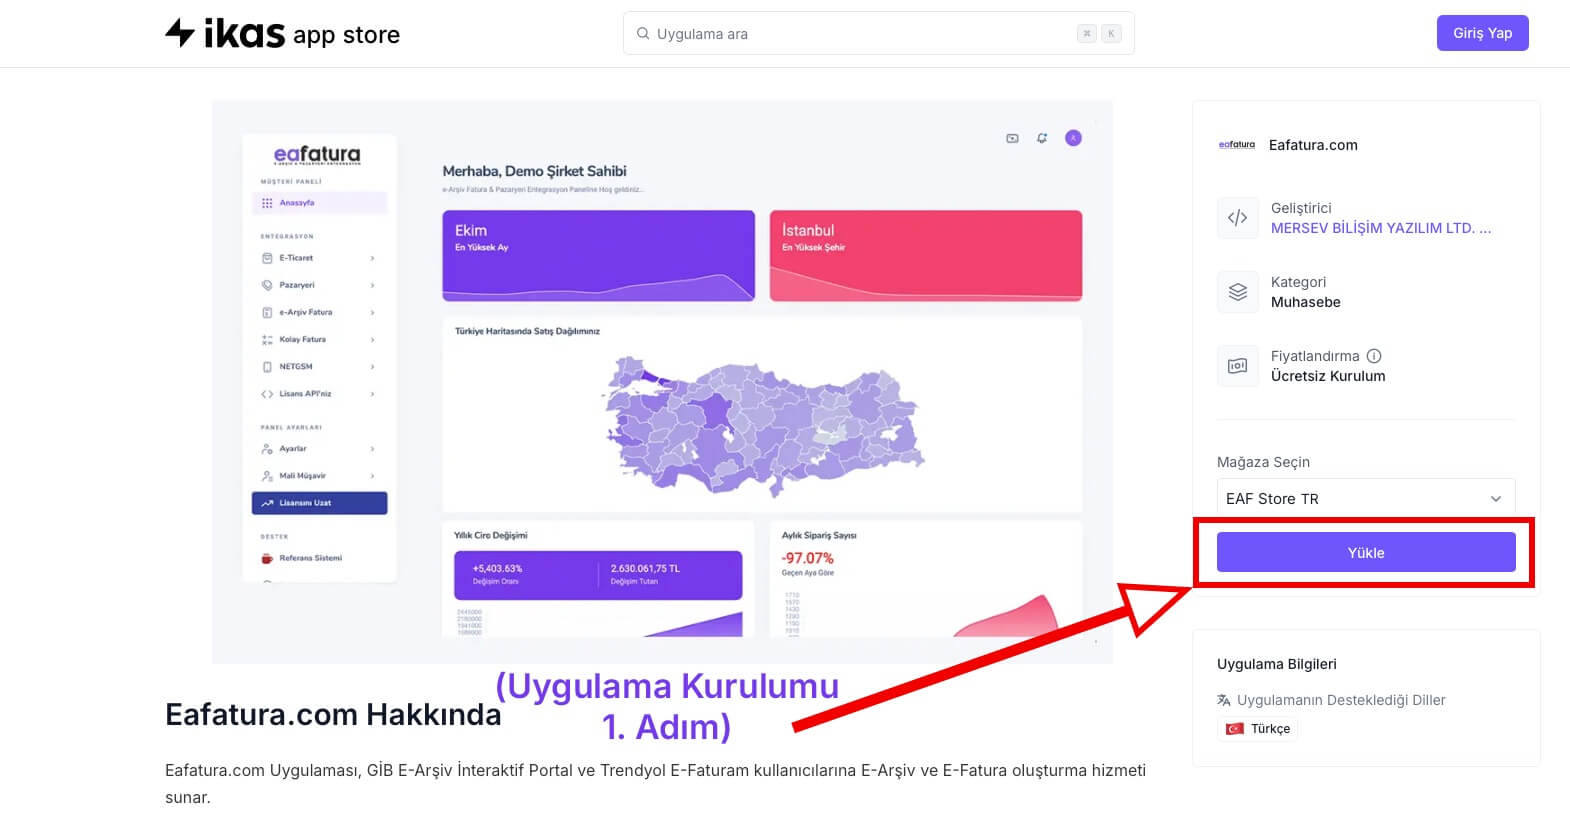Click the developer code brackets icon
This screenshot has height=830, width=1570.
coord(1237,218)
